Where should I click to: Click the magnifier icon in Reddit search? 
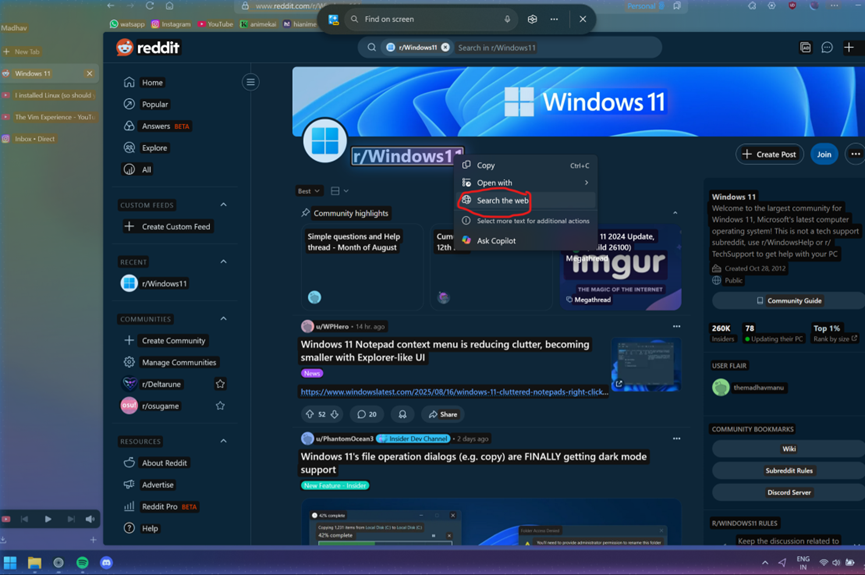[x=372, y=47]
